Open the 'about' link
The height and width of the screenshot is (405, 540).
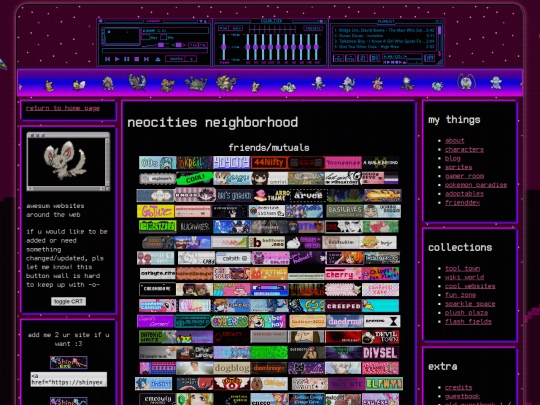(x=455, y=141)
